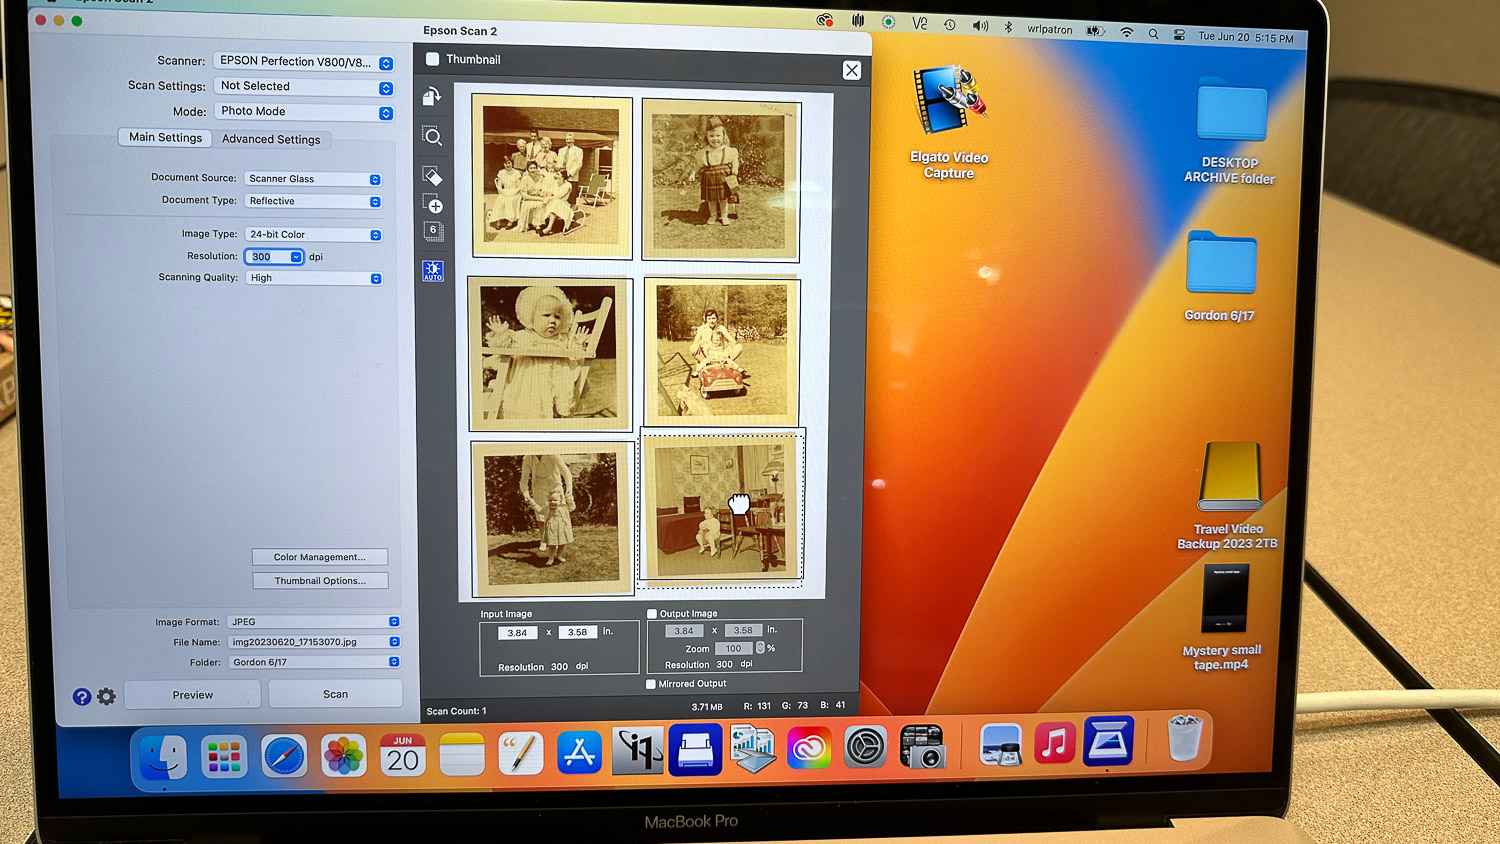Open the Epson Scan help
Screen dimensions: 1500x844
click(x=81, y=696)
